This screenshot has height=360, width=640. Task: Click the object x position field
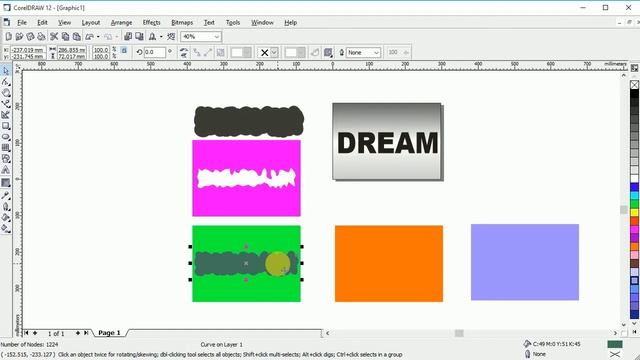[x=28, y=50]
